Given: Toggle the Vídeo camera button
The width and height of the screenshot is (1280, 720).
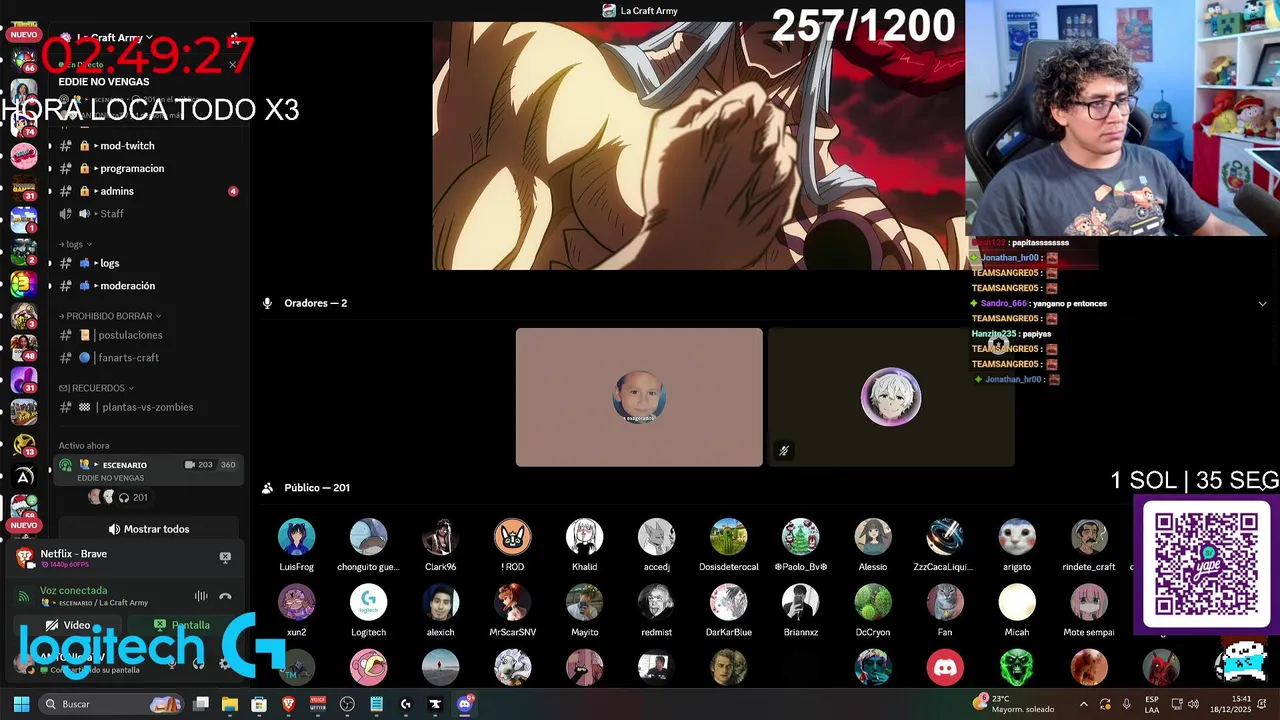Looking at the screenshot, I should point(68,625).
